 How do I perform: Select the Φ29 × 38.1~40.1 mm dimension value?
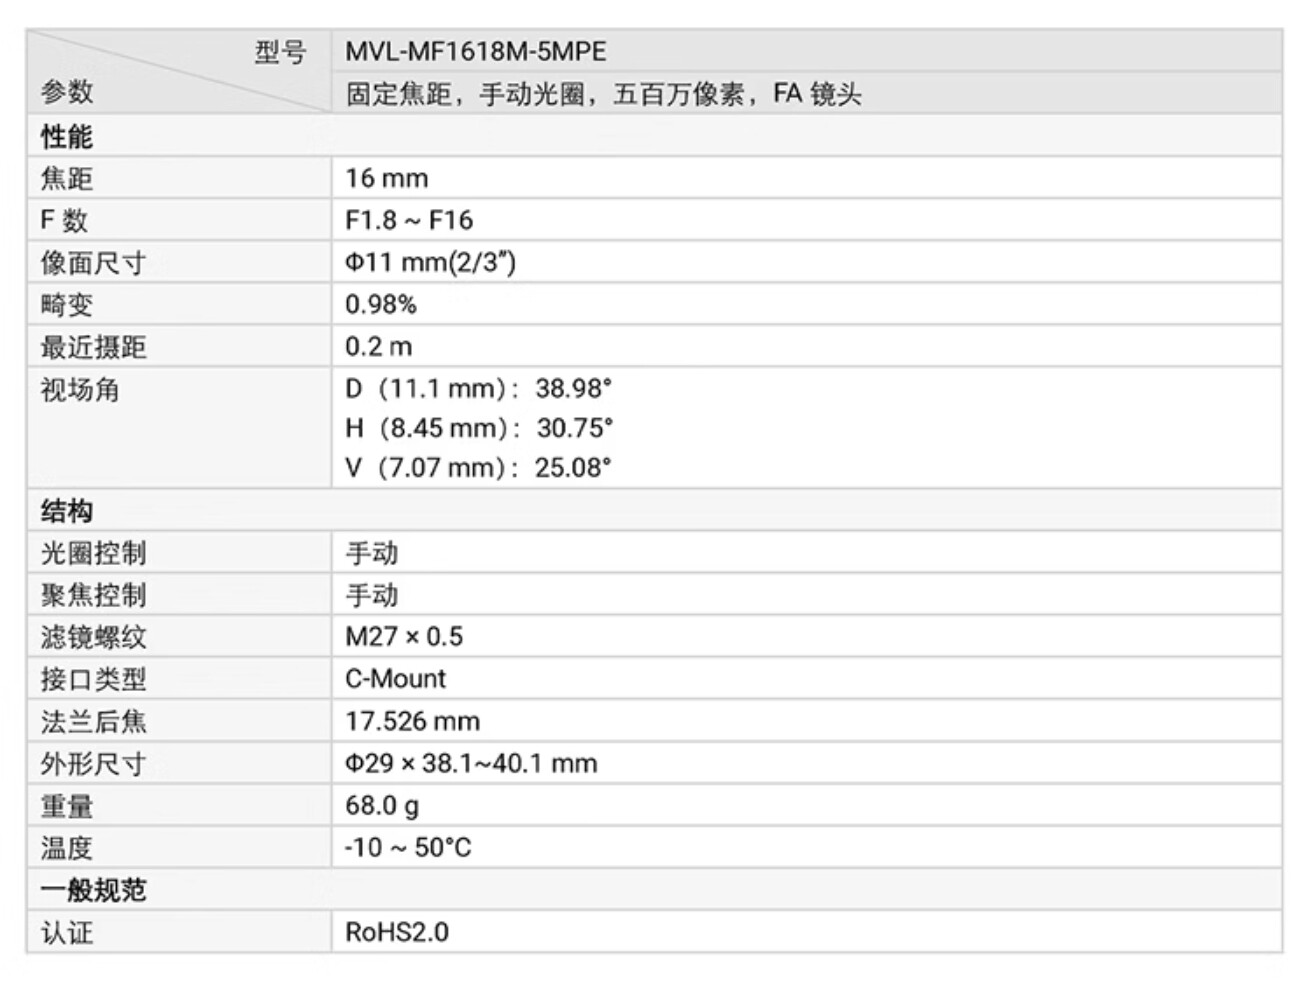pyautogui.click(x=471, y=763)
